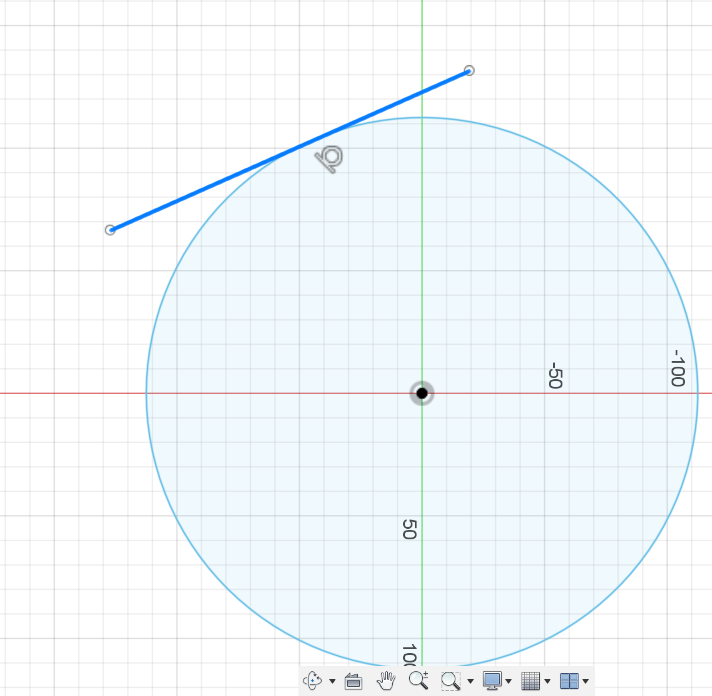The height and width of the screenshot is (696, 712).
Task: Select the Zoom magnifier with plus
Action: [x=418, y=681]
